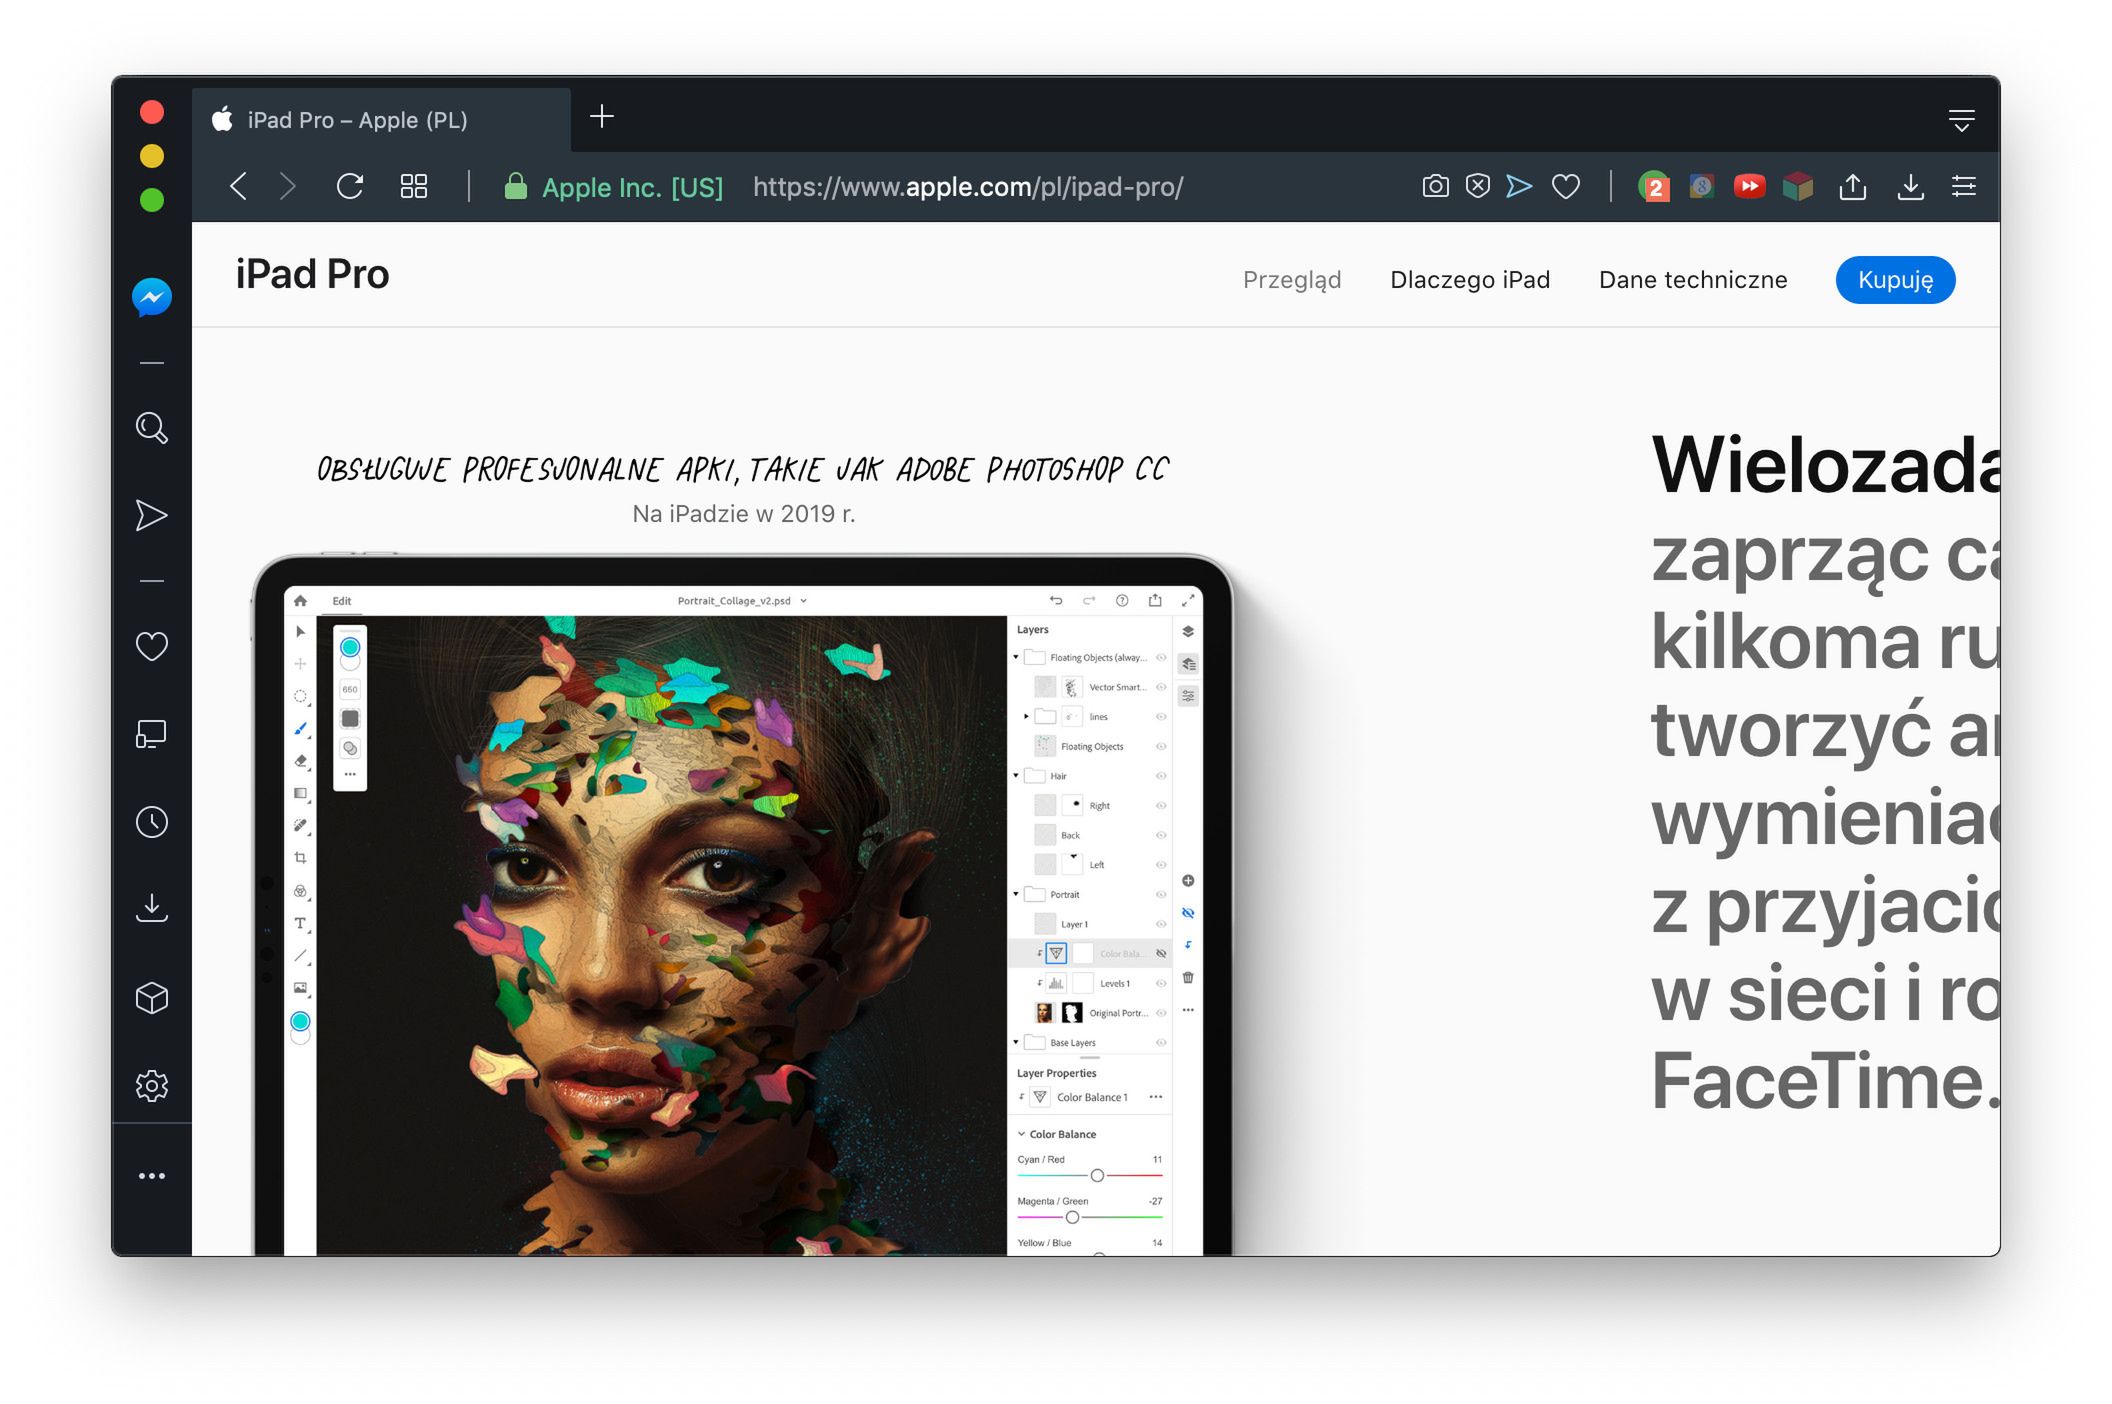
Task: Open the Dane techniczne page link
Action: (x=1692, y=280)
